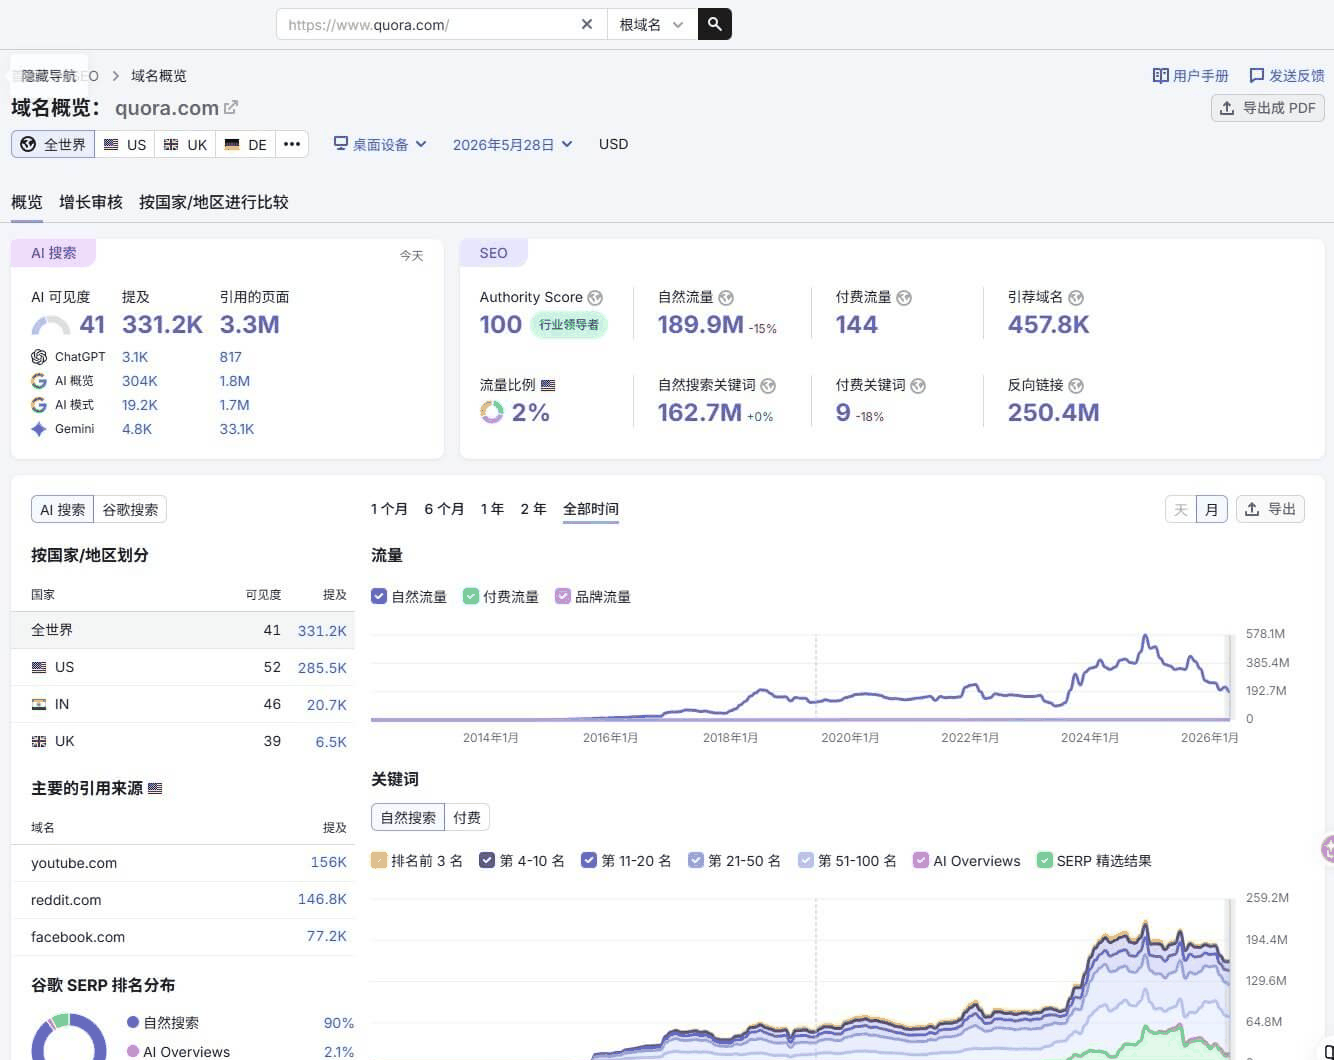Image resolution: width=1334 pixels, height=1060 pixels.
Task: Toggle the AI Overviews keyword checkbox
Action: pyautogui.click(x=921, y=860)
